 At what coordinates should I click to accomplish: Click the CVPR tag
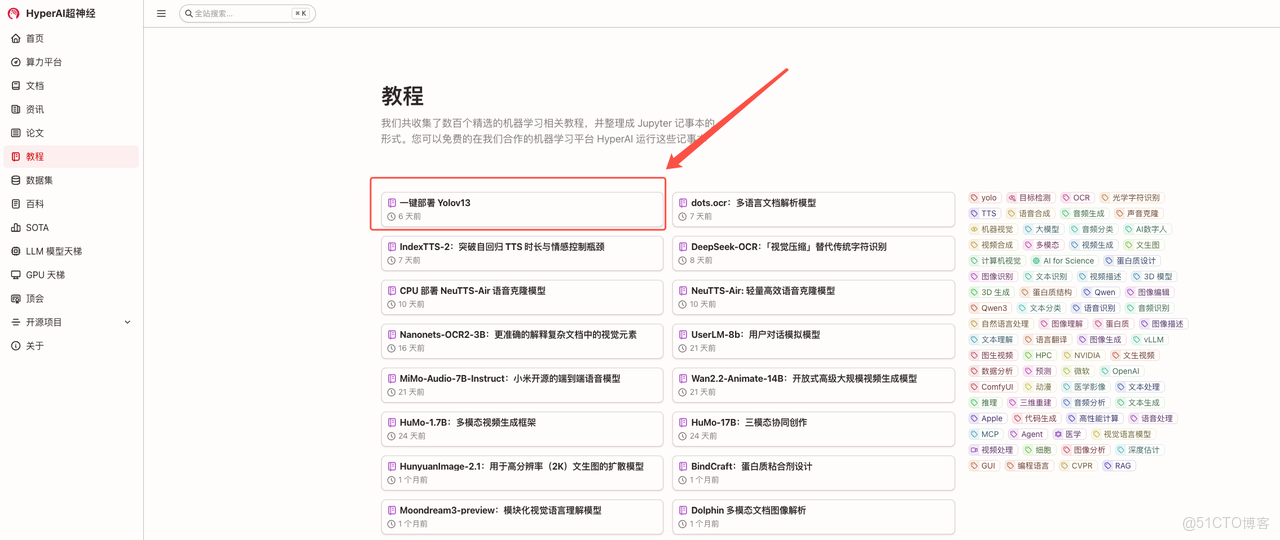(1077, 466)
